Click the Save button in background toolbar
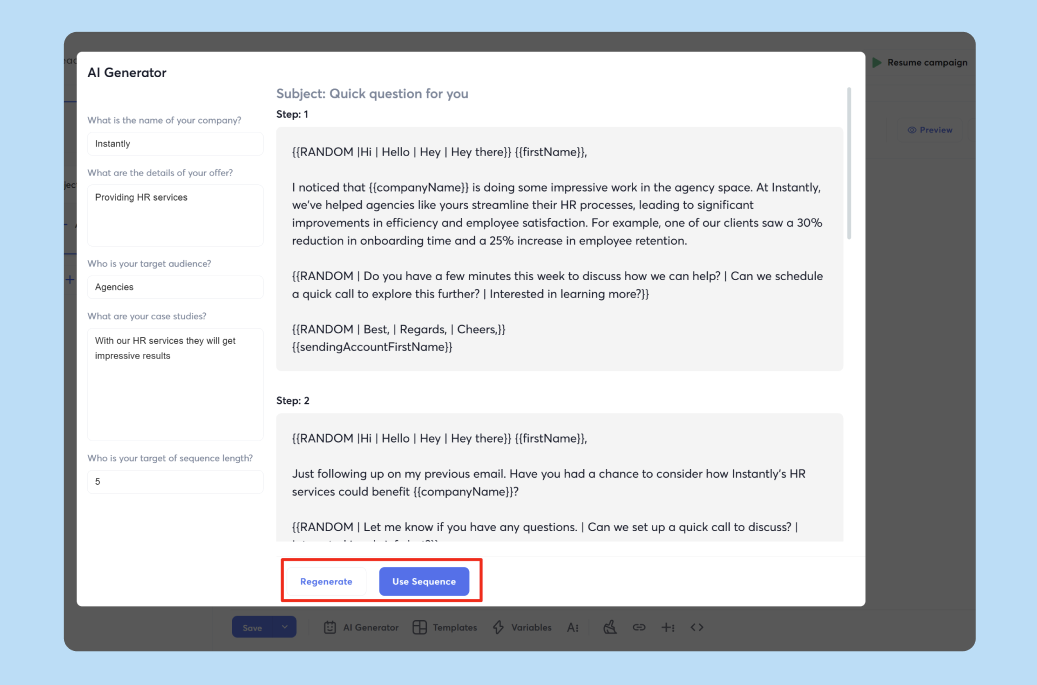Screen dimensions: 1037x685 [x=252, y=627]
